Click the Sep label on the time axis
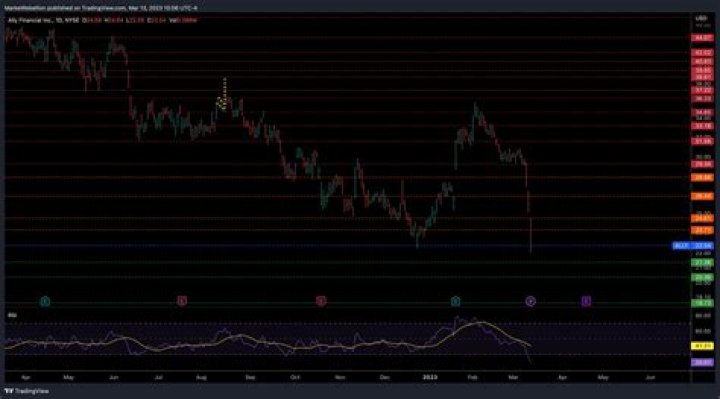This screenshot has width=720, height=399. coord(250,377)
